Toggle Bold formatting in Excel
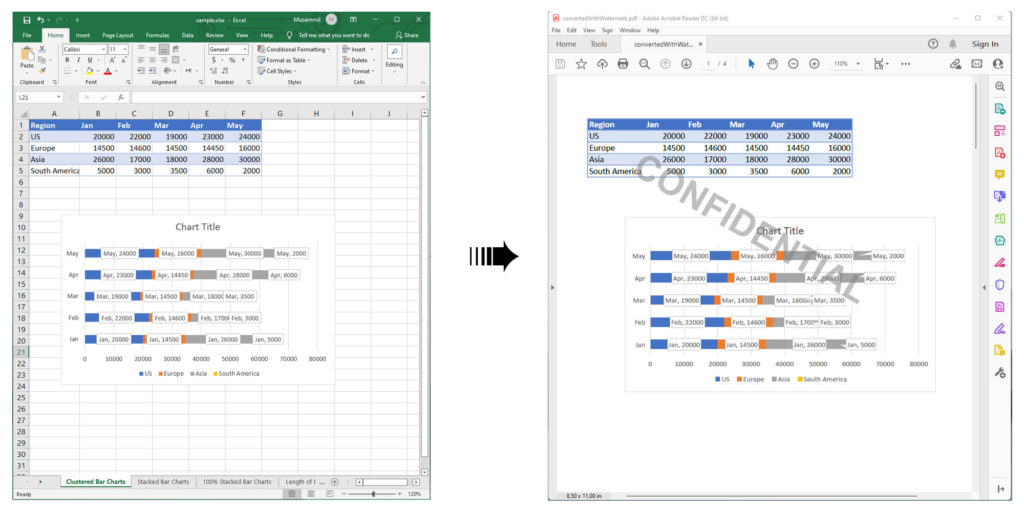 pos(67,60)
